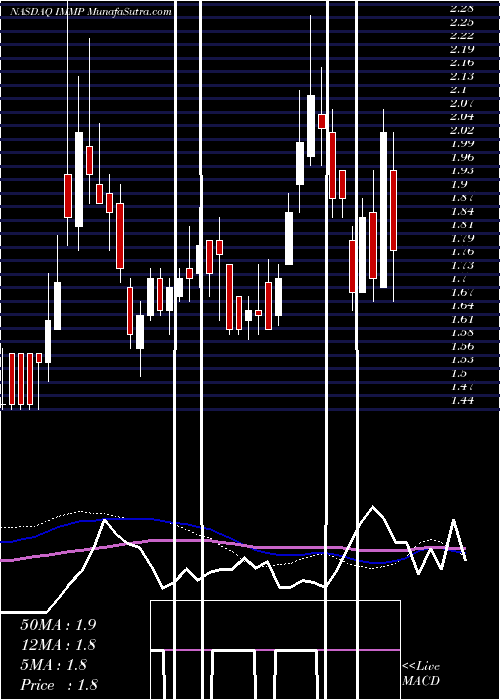Select the 2.25 price axis label
This screenshot has height=700, width=500.
[462, 22]
